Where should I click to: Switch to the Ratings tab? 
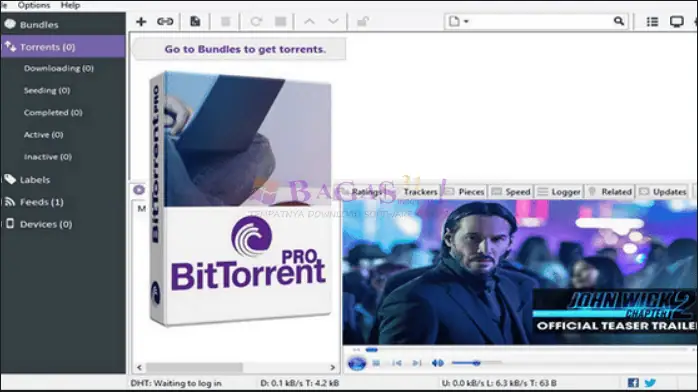(367, 192)
